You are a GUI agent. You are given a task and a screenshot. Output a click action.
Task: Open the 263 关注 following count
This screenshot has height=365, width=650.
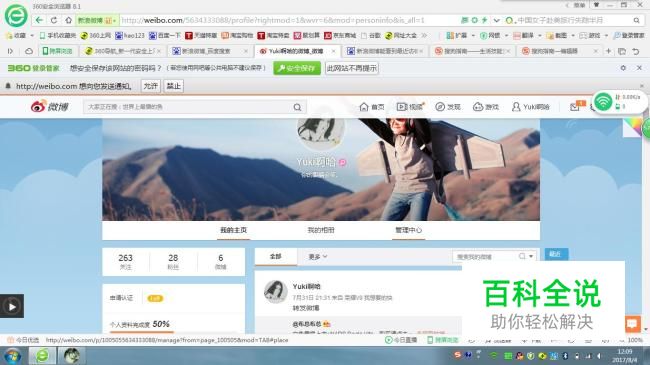(x=126, y=262)
